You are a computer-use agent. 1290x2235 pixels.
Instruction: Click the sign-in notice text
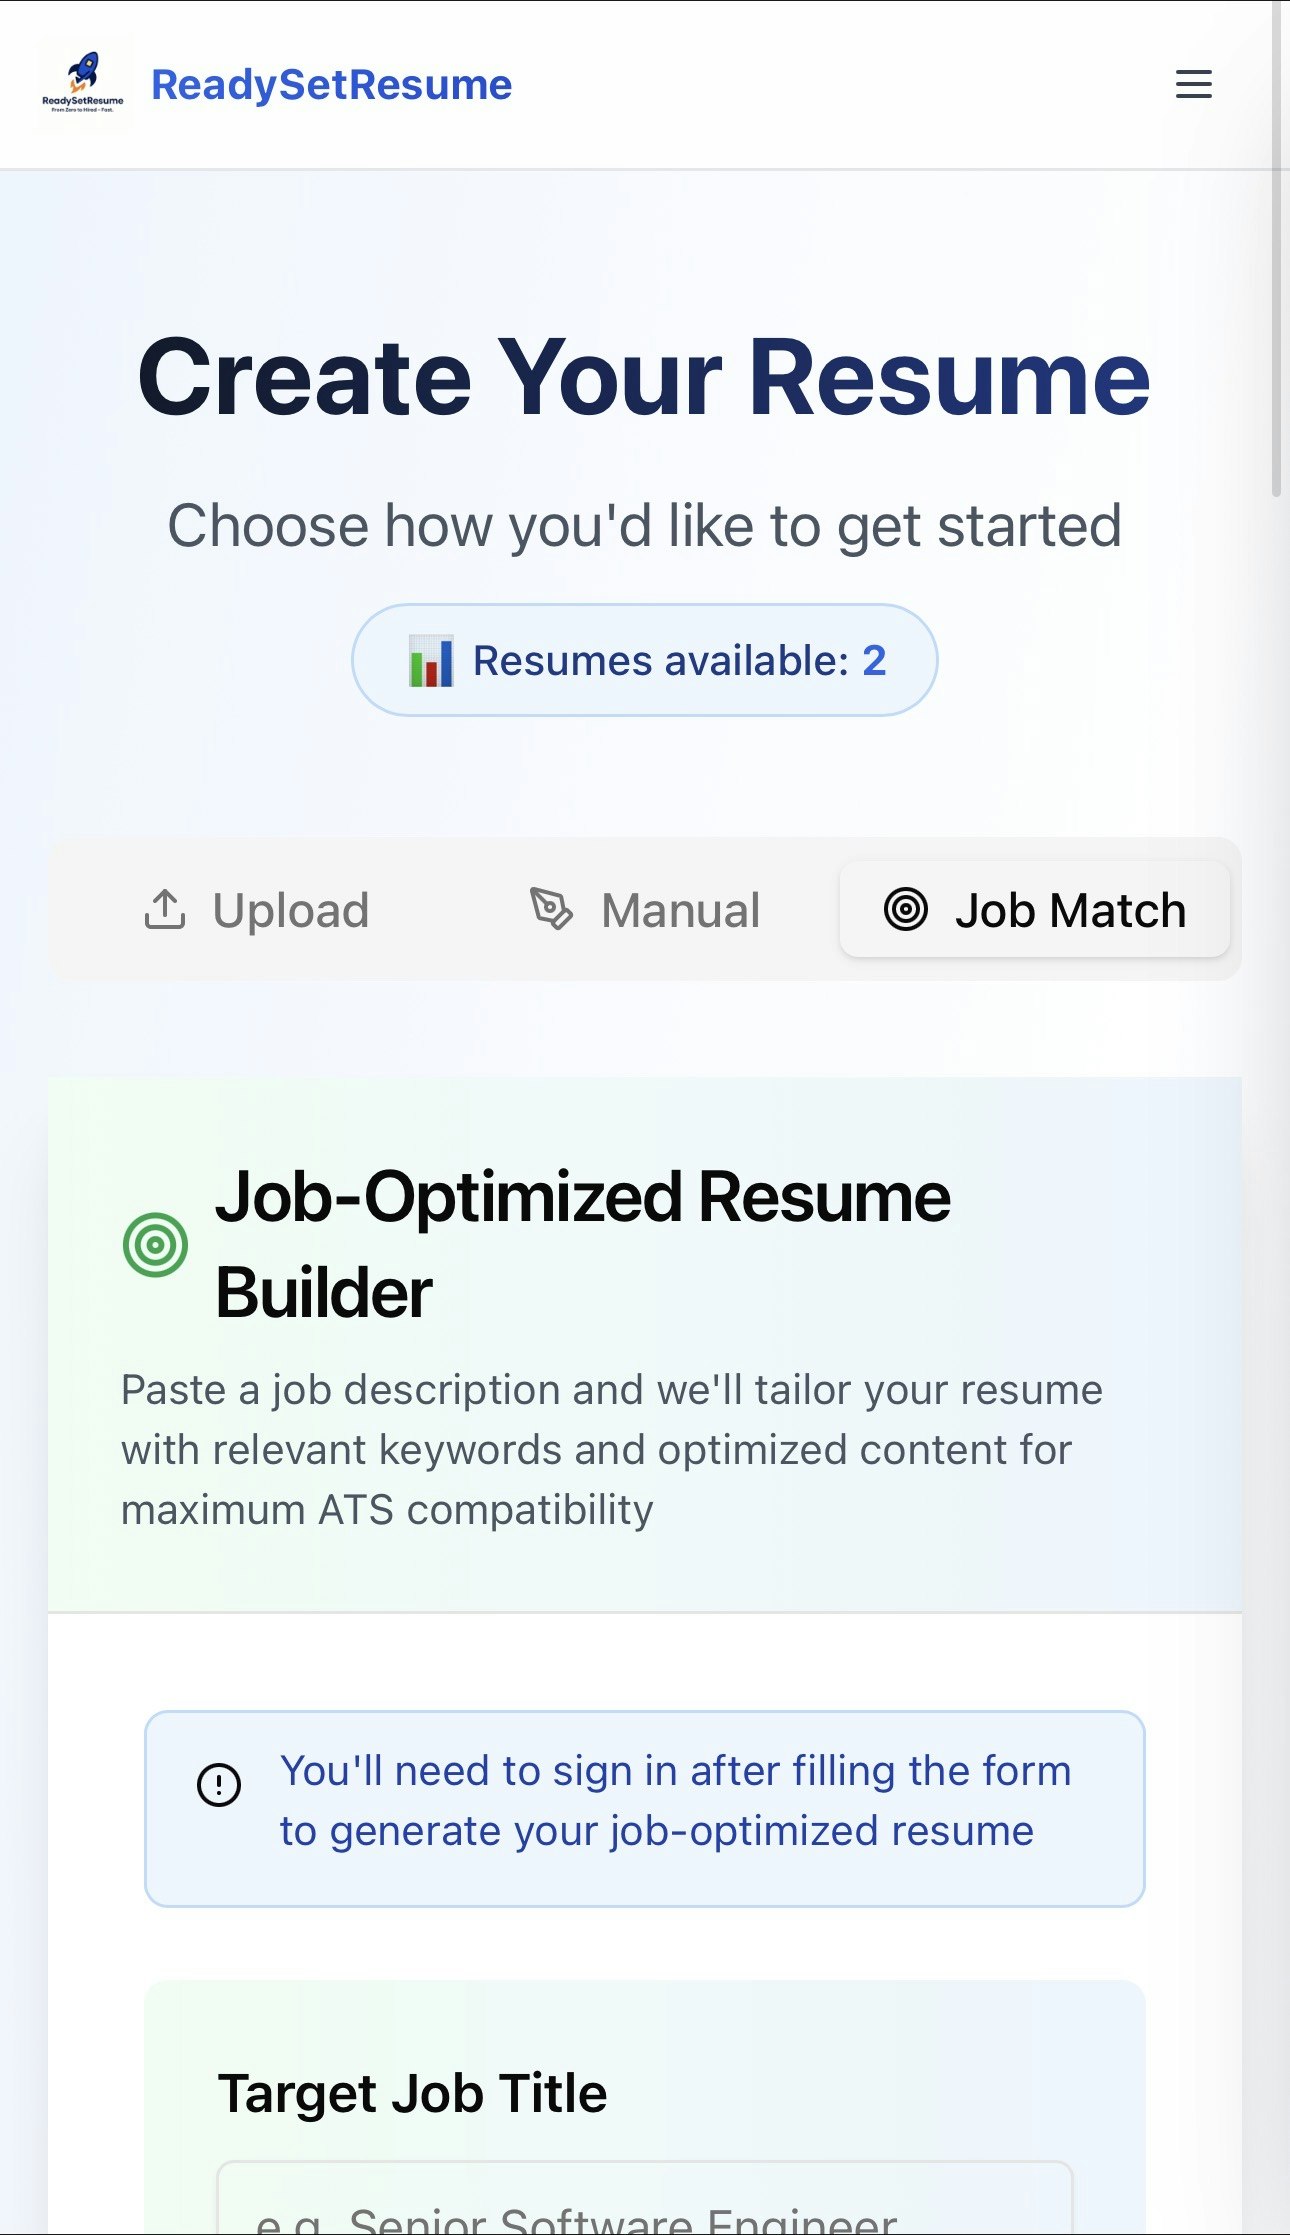click(675, 1800)
